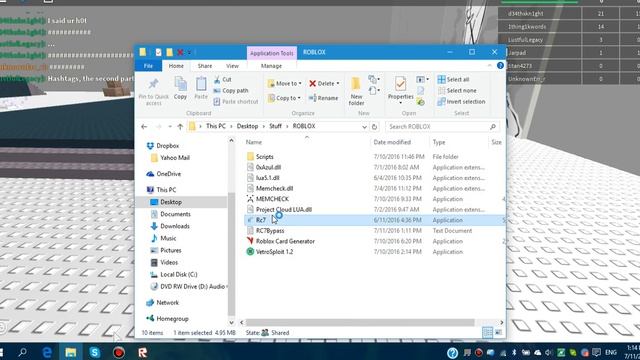Viewport: 640px width, 360px height.
Task: Click Invert selection
Action: tap(461, 102)
